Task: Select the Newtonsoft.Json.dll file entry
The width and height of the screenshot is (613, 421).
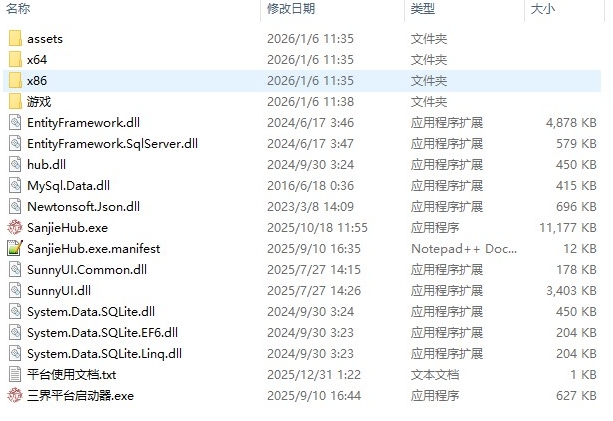Action: 83,207
